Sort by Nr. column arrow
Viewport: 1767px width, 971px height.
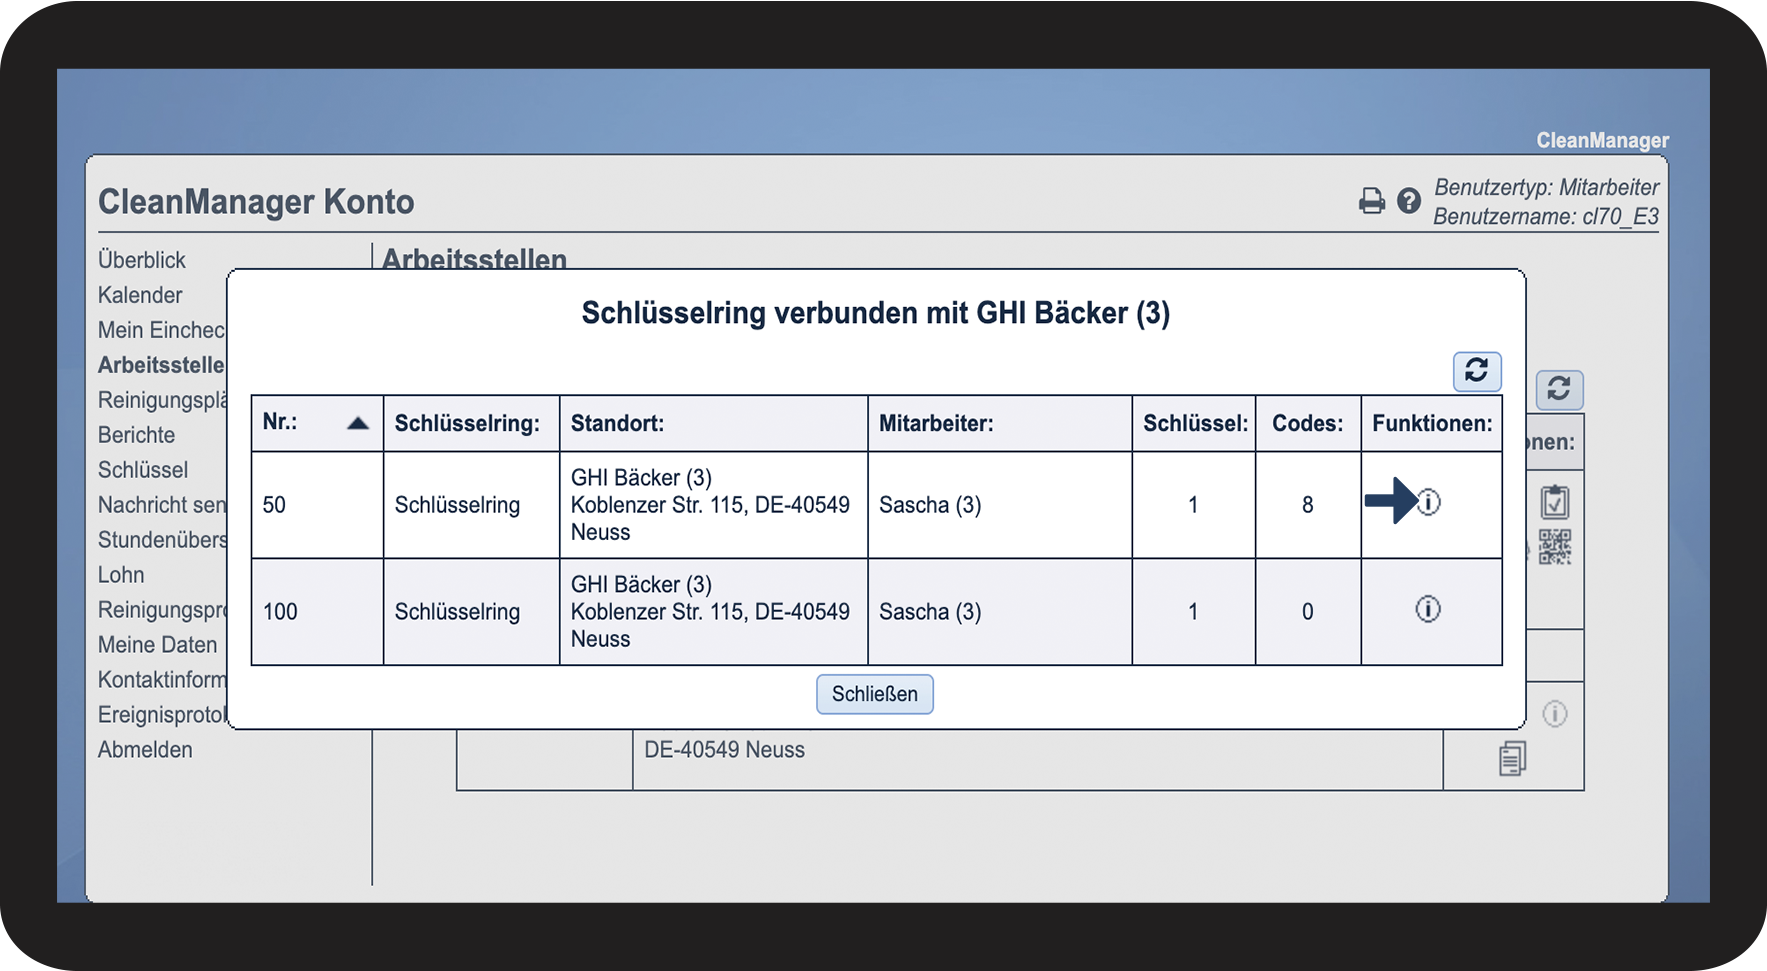coord(358,423)
